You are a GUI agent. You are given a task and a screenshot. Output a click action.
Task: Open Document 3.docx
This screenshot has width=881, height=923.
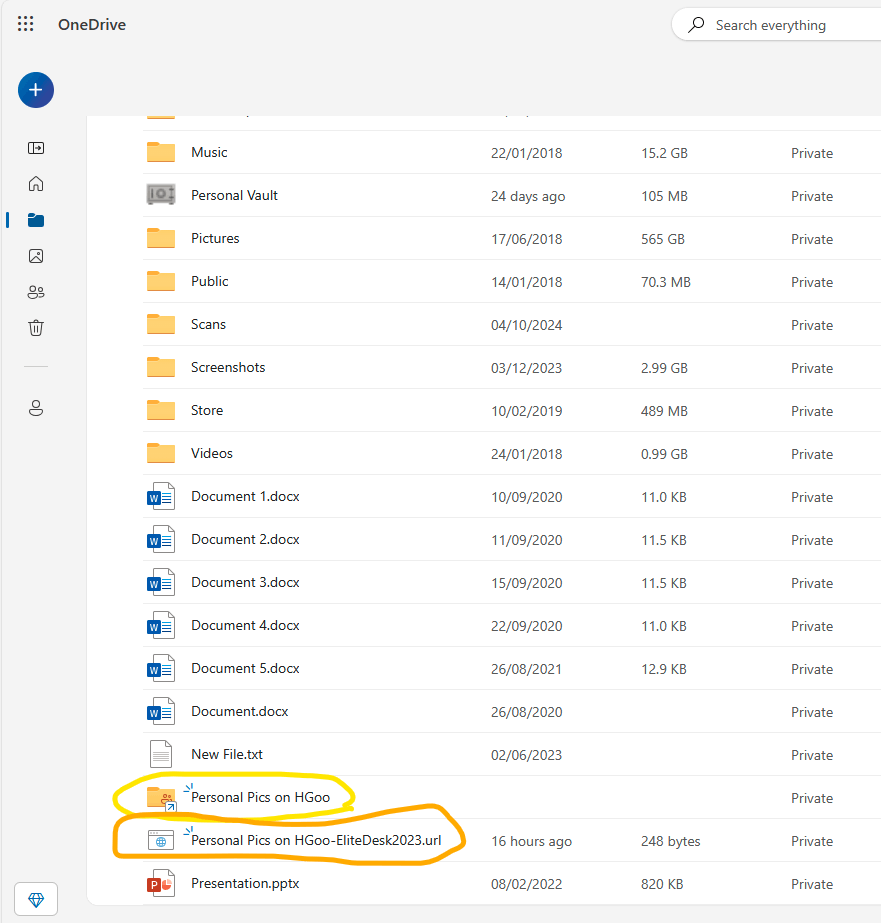click(x=245, y=582)
